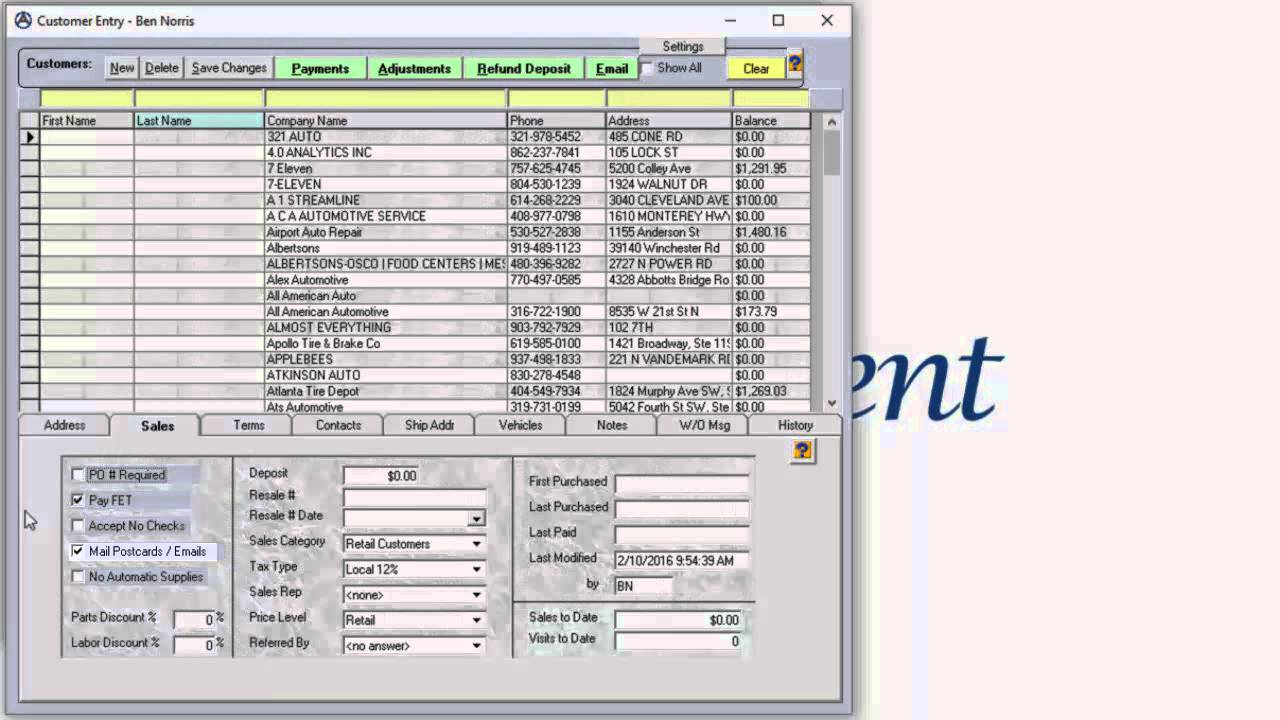The height and width of the screenshot is (720, 1280).
Task: Toggle the Show All checkbox
Action: point(647,68)
